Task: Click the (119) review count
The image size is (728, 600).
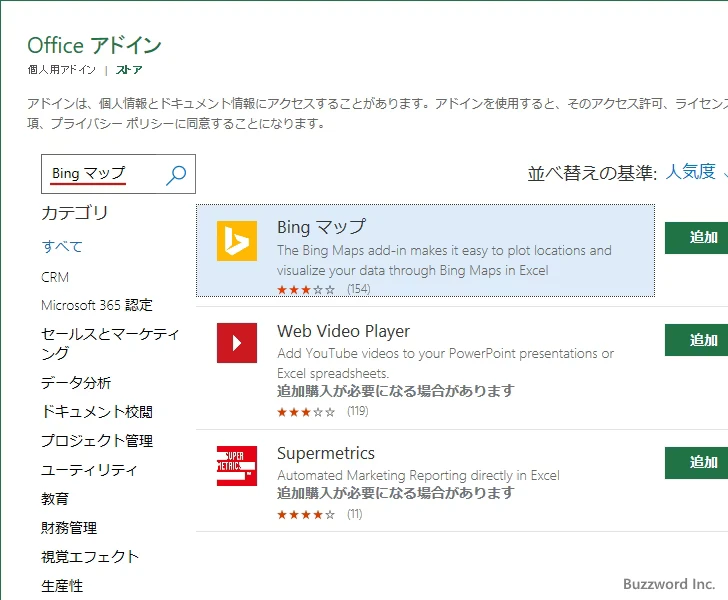Action: point(358,411)
